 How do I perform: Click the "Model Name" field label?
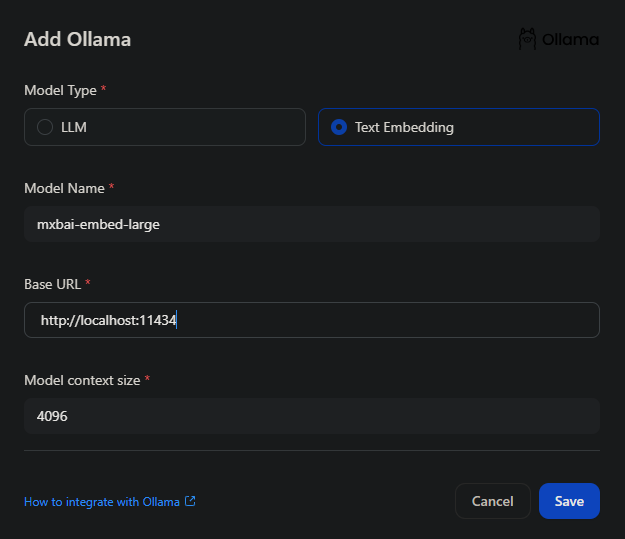coord(64,188)
